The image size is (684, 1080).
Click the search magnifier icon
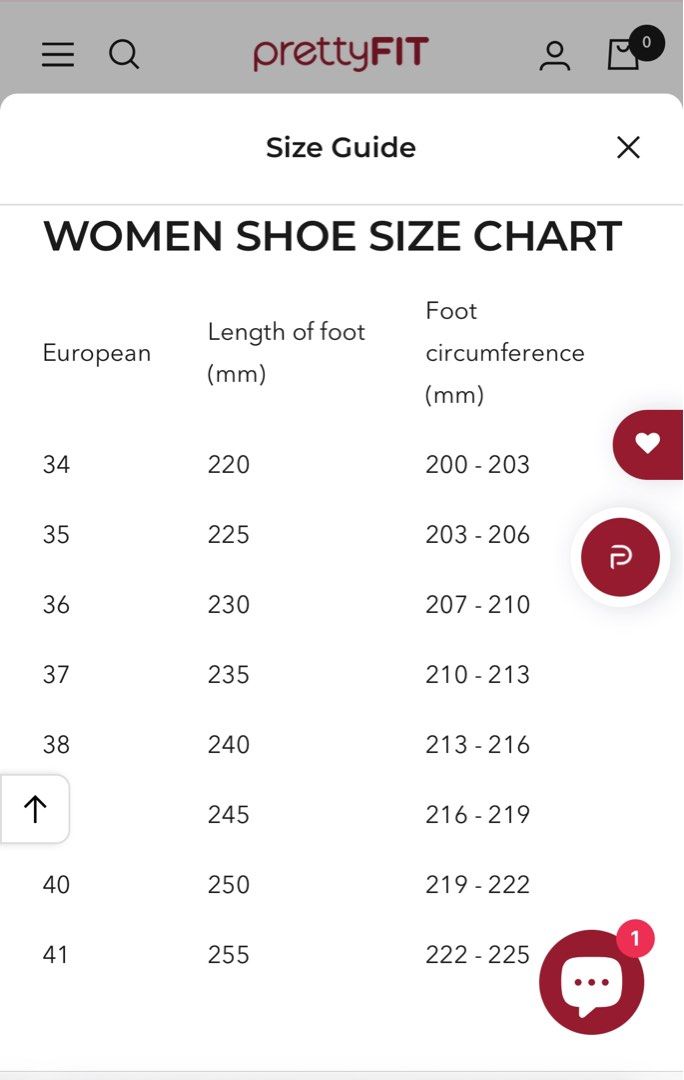coord(124,54)
